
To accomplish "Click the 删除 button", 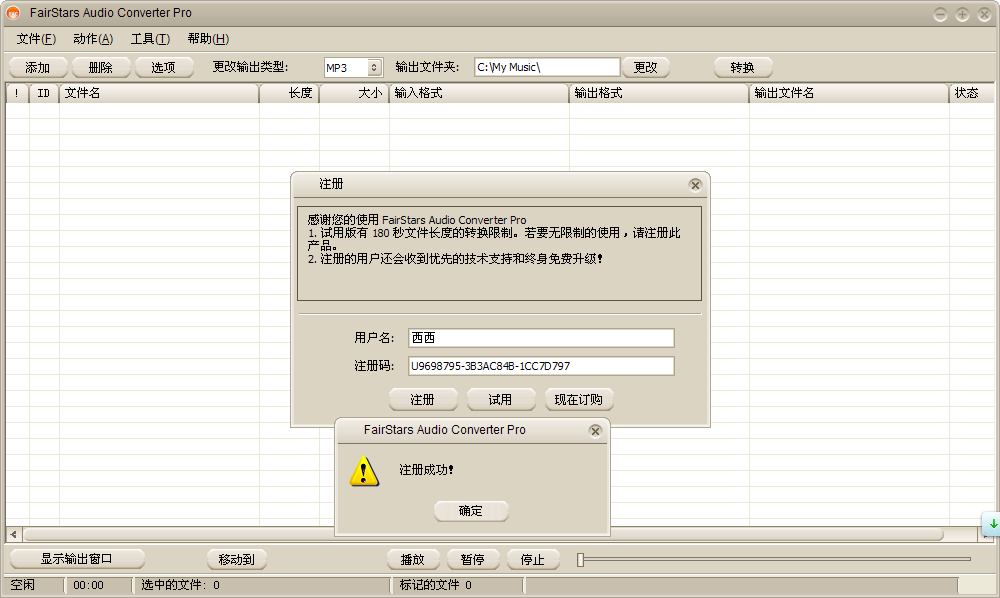I will 101,68.
